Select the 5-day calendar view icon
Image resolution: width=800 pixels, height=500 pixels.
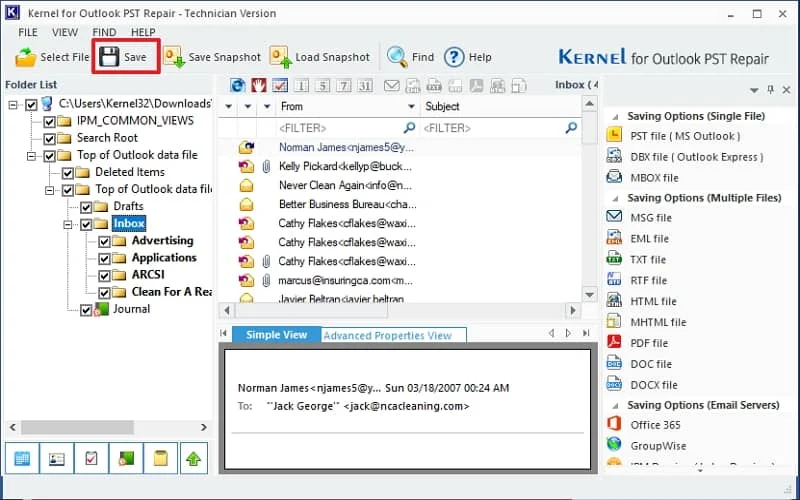pos(322,85)
